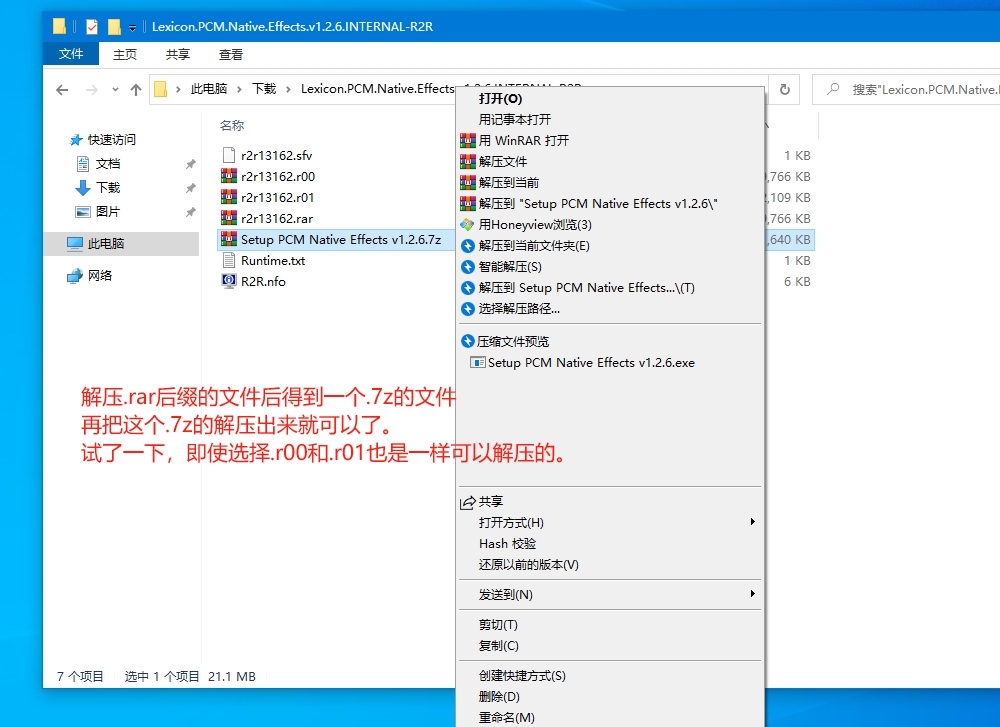The image size is (1000, 727).
Task: Click the WinRAR icon beside r2r13162.r00
Action: click(x=229, y=176)
